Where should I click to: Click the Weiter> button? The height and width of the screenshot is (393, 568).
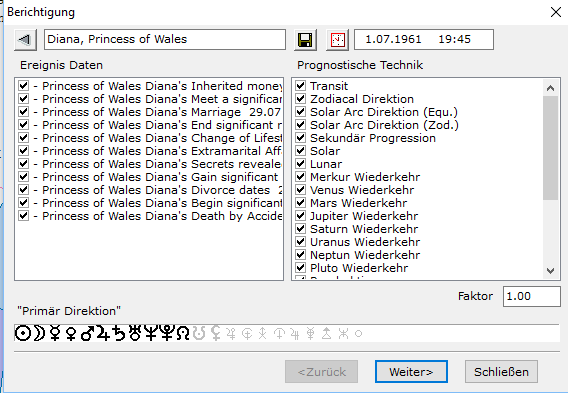pos(411,372)
